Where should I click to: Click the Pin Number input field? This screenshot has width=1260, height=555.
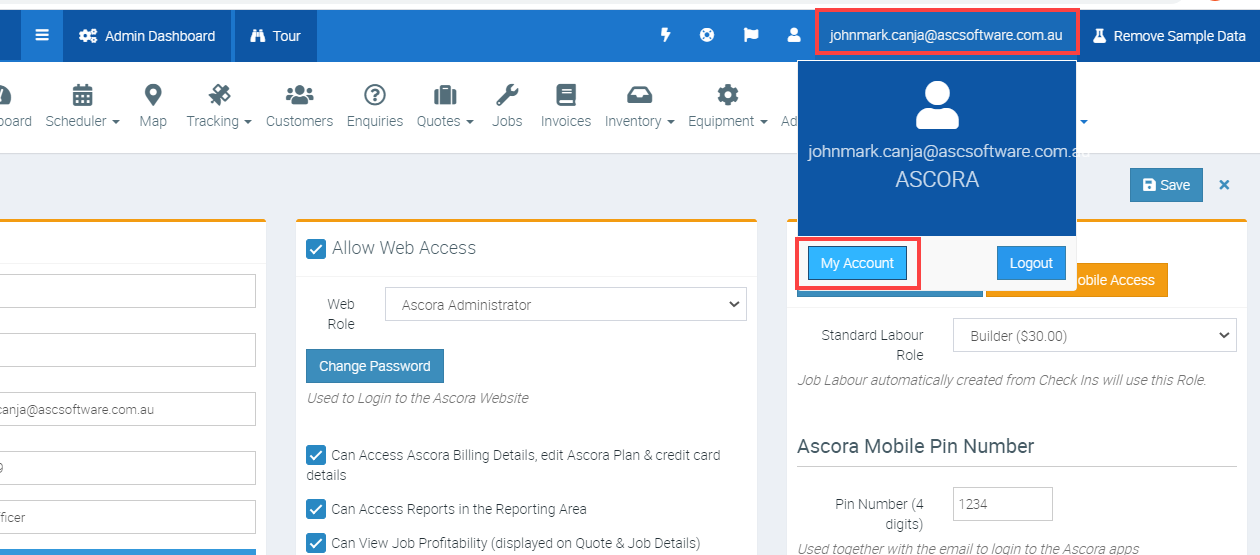tap(1002, 505)
